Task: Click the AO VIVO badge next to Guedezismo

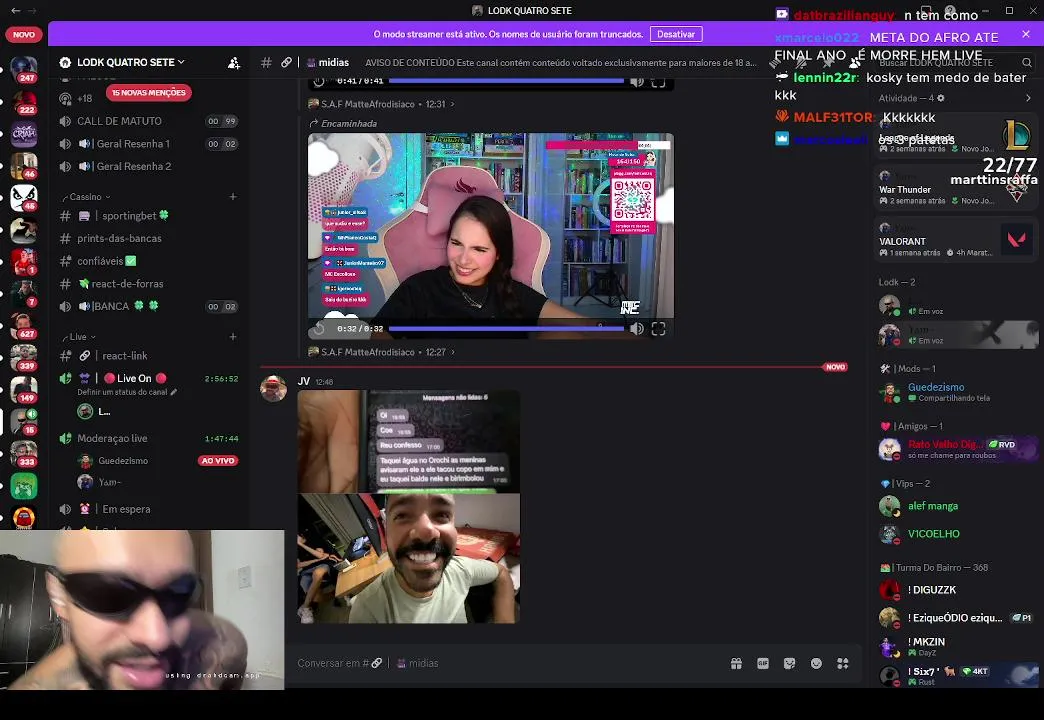Action: click(218, 461)
